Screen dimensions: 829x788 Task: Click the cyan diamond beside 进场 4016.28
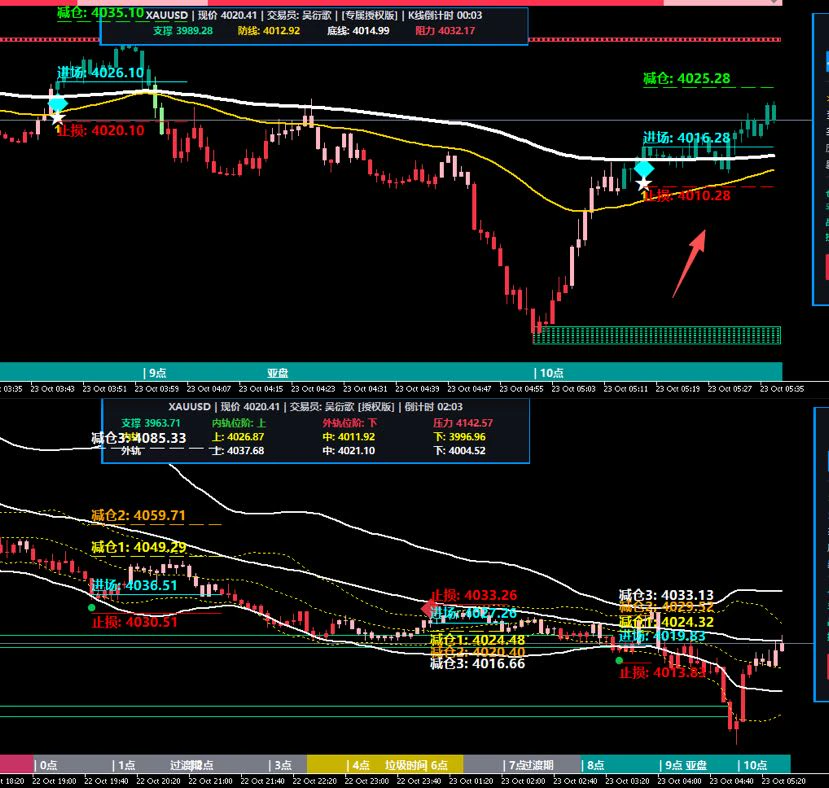643,169
